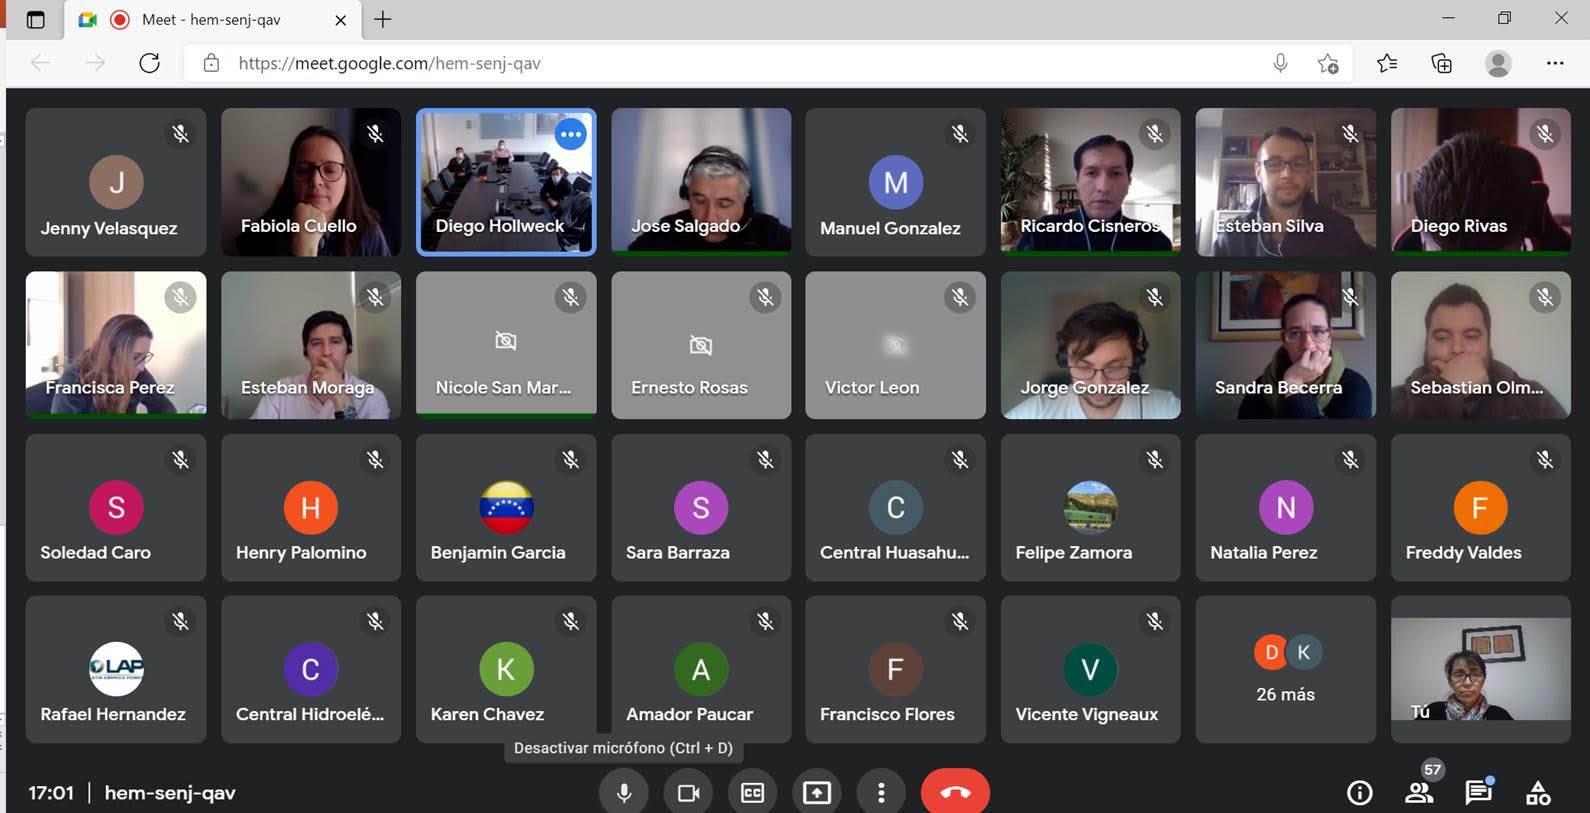The image size is (1590, 813).
Task: Click Jorge Gonzalez's muted microphone icon
Action: pyautogui.click(x=1155, y=297)
